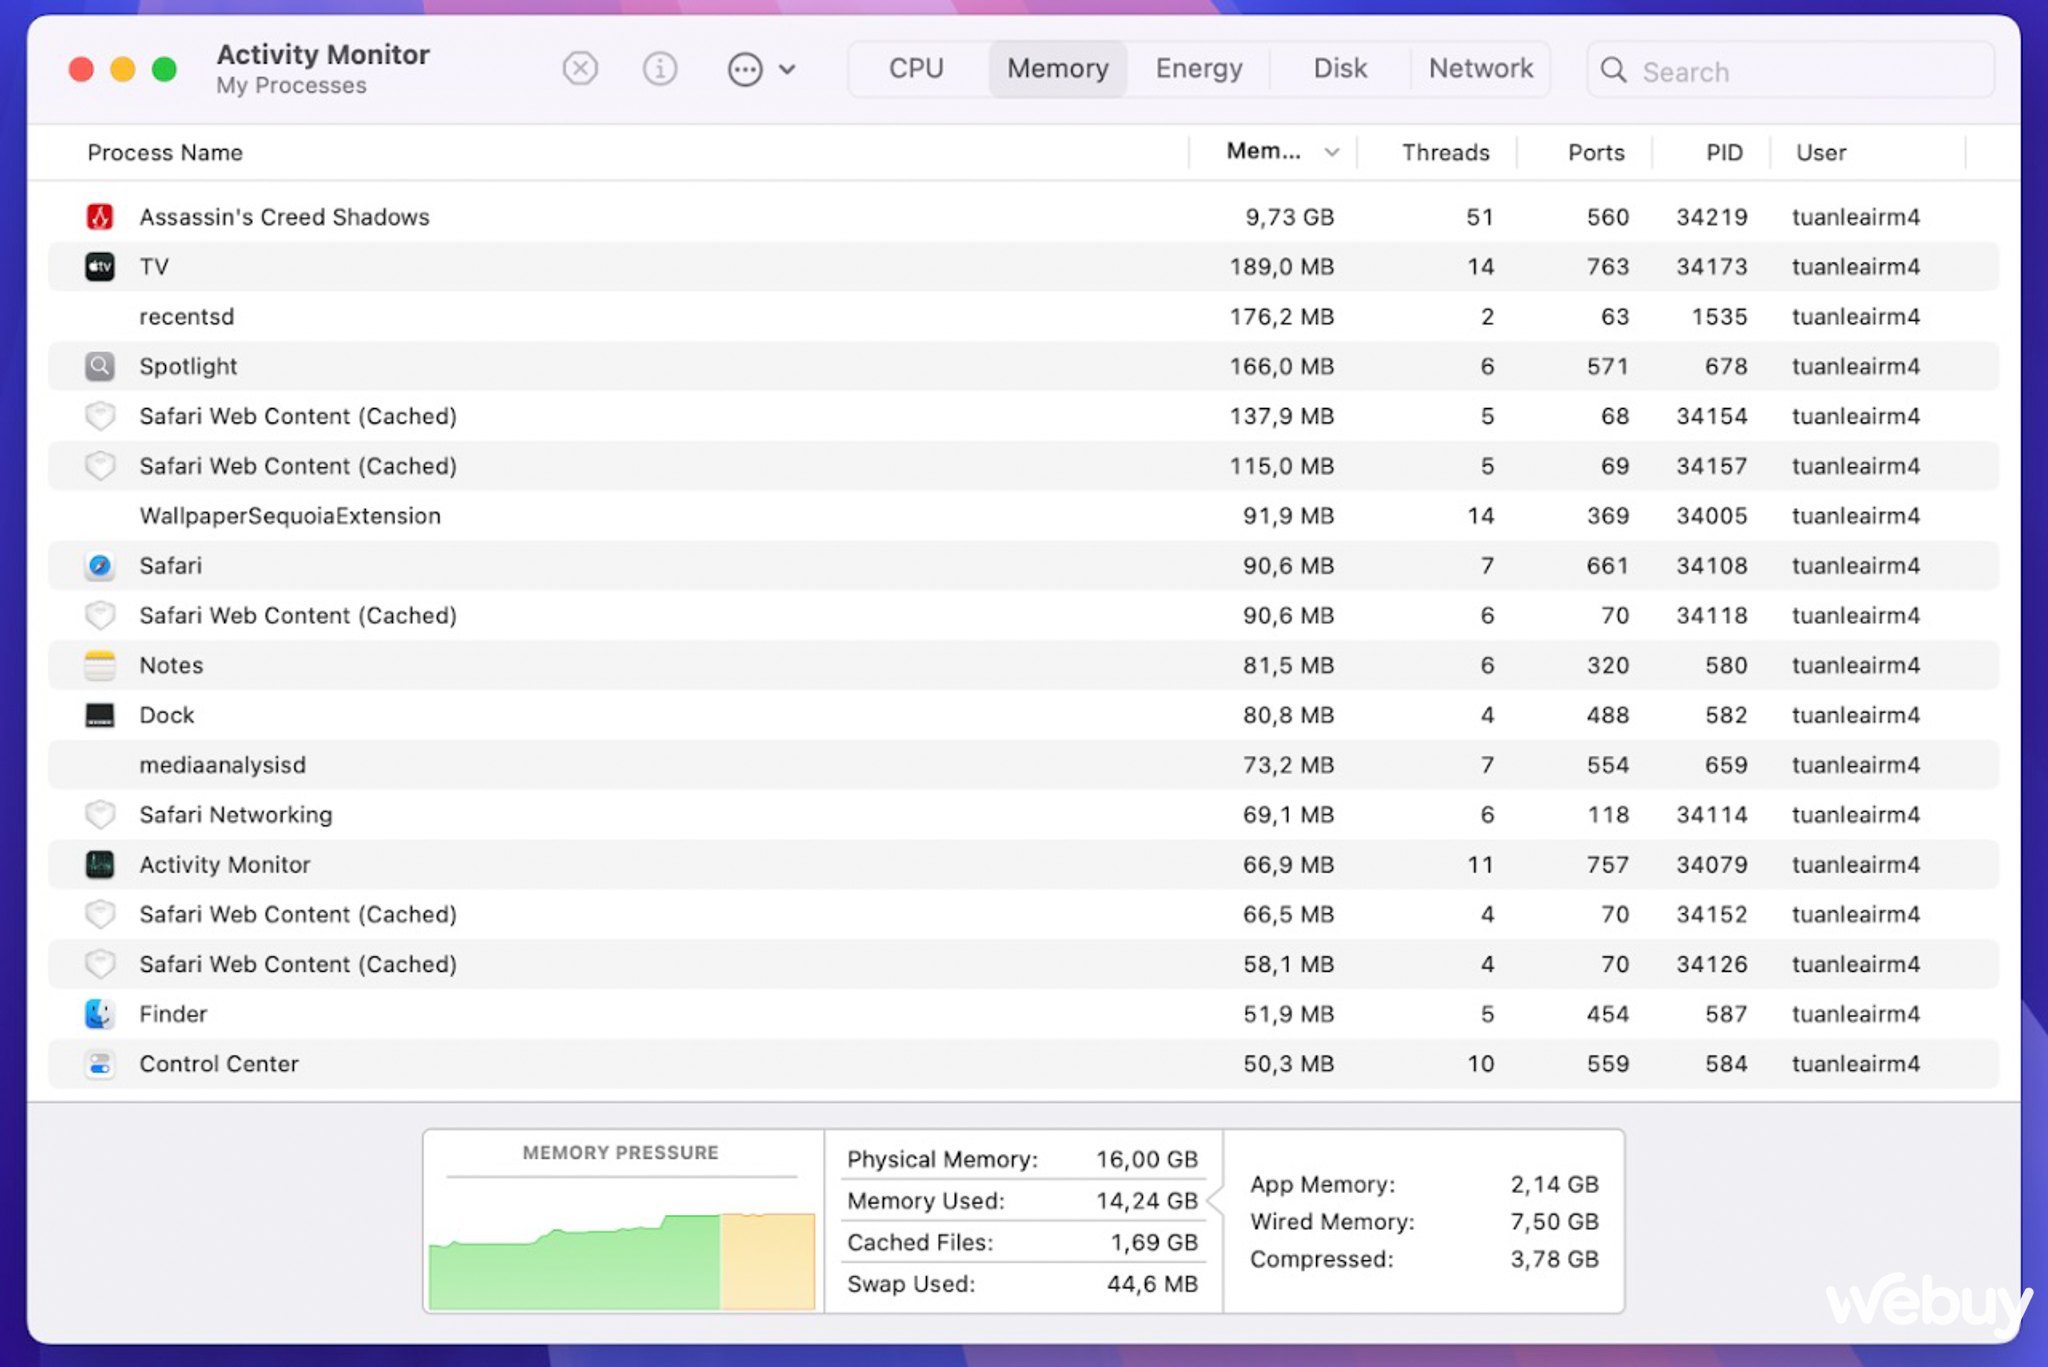
Task: Focus the Search input field
Action: point(1791,71)
